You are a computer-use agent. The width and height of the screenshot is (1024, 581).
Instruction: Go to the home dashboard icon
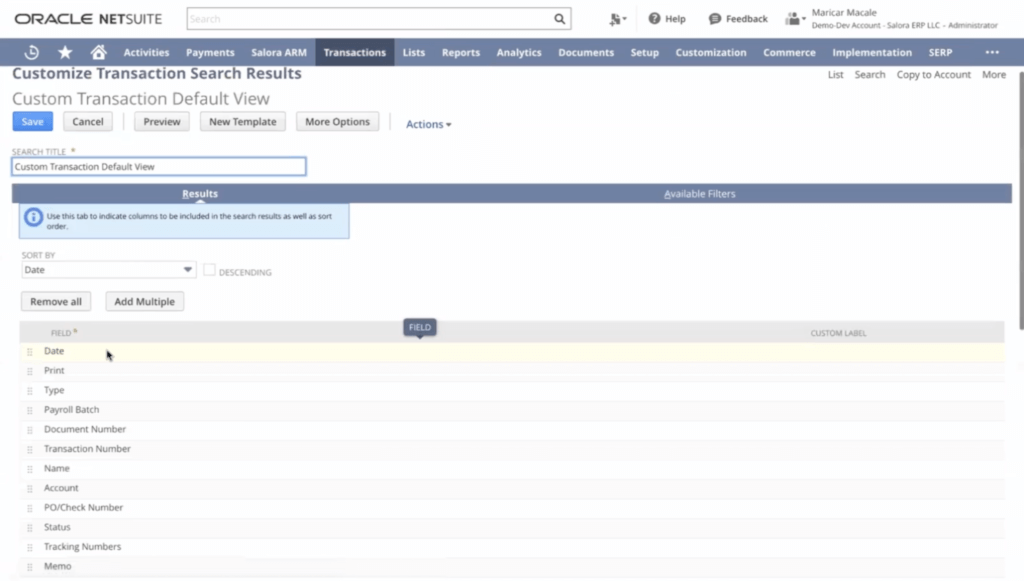98,52
